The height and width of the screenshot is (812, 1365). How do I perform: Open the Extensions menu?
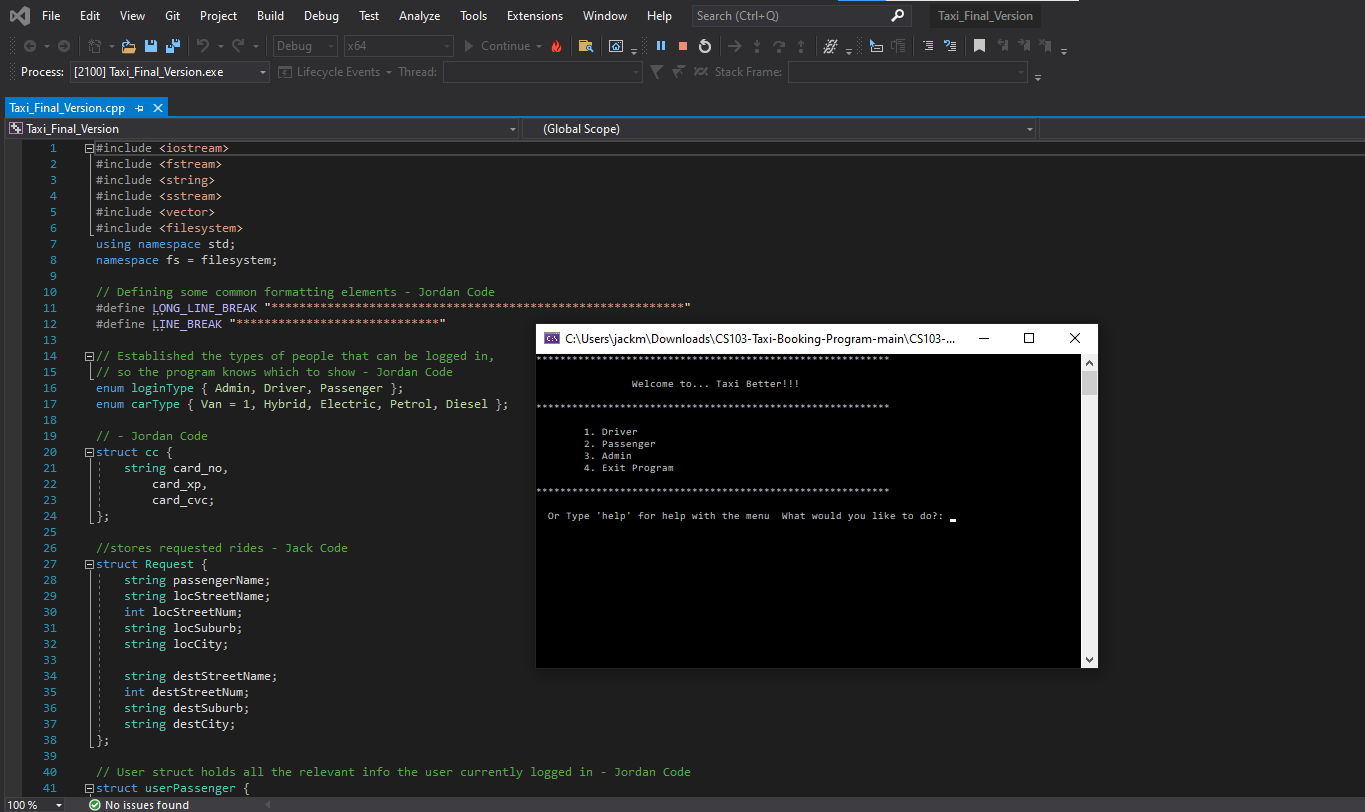click(x=535, y=16)
